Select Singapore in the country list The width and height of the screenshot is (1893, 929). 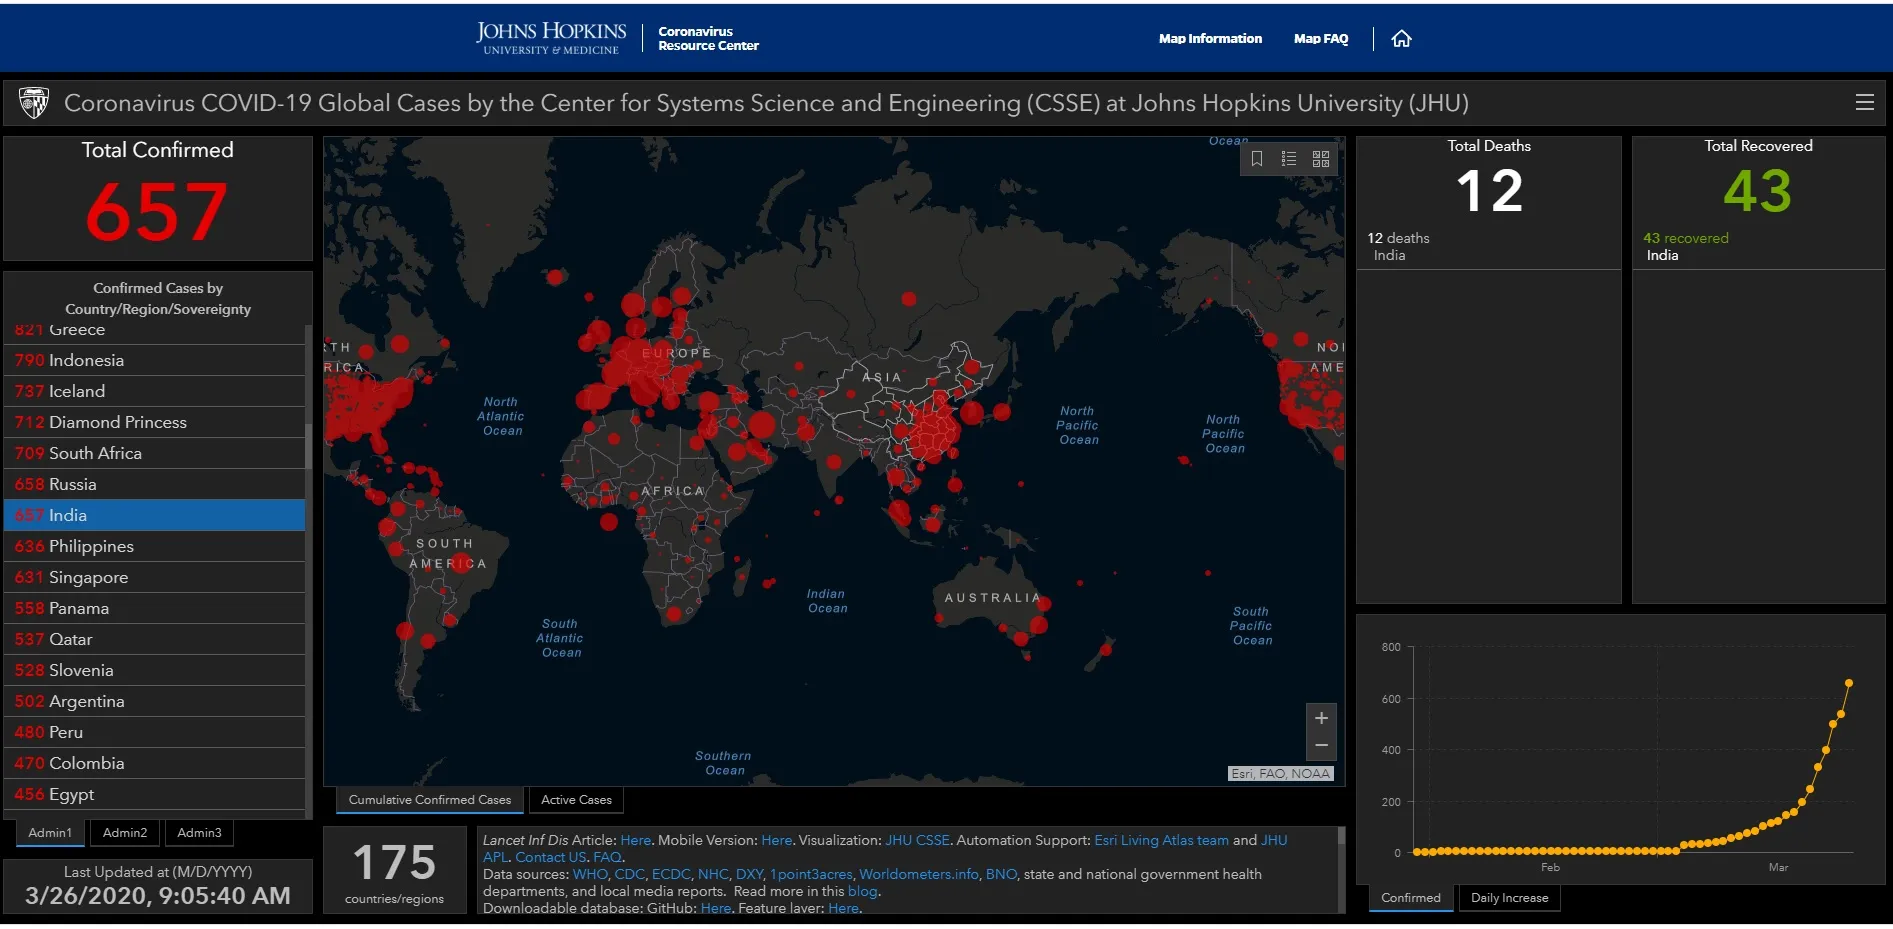click(155, 577)
